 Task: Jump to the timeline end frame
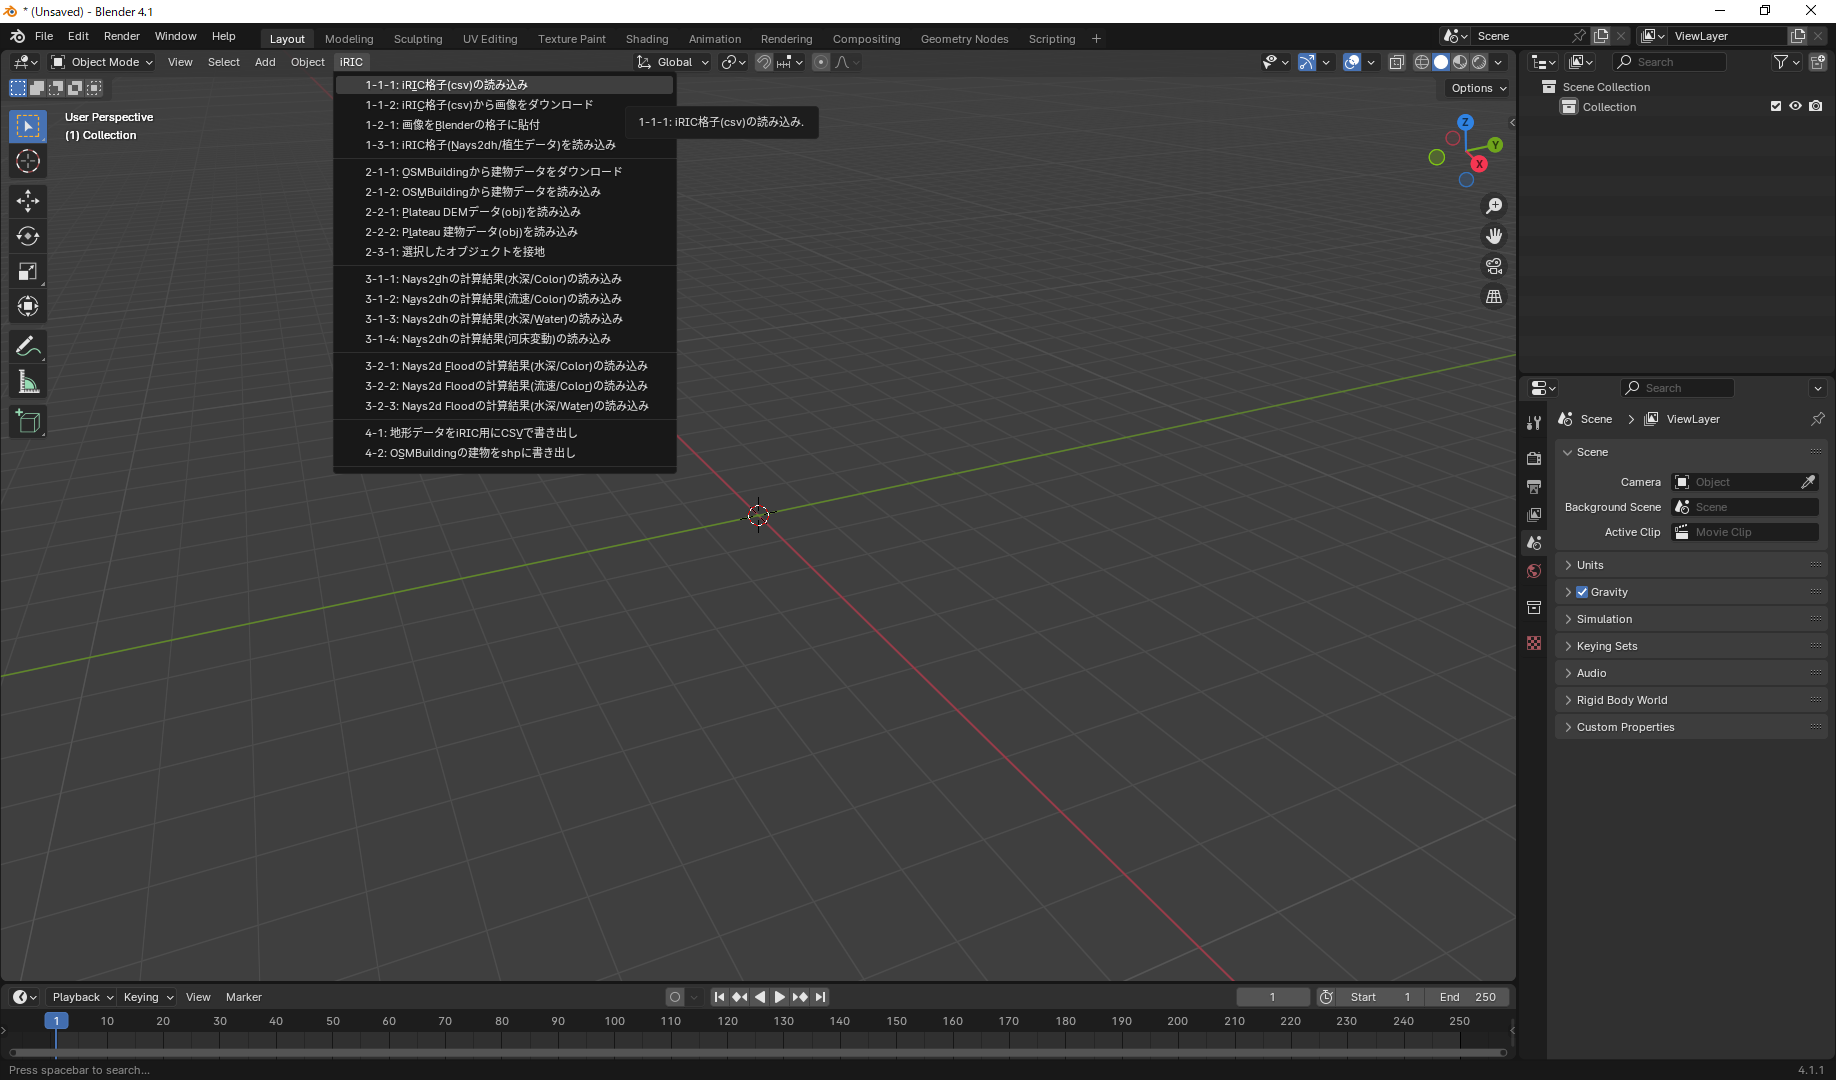[820, 997]
